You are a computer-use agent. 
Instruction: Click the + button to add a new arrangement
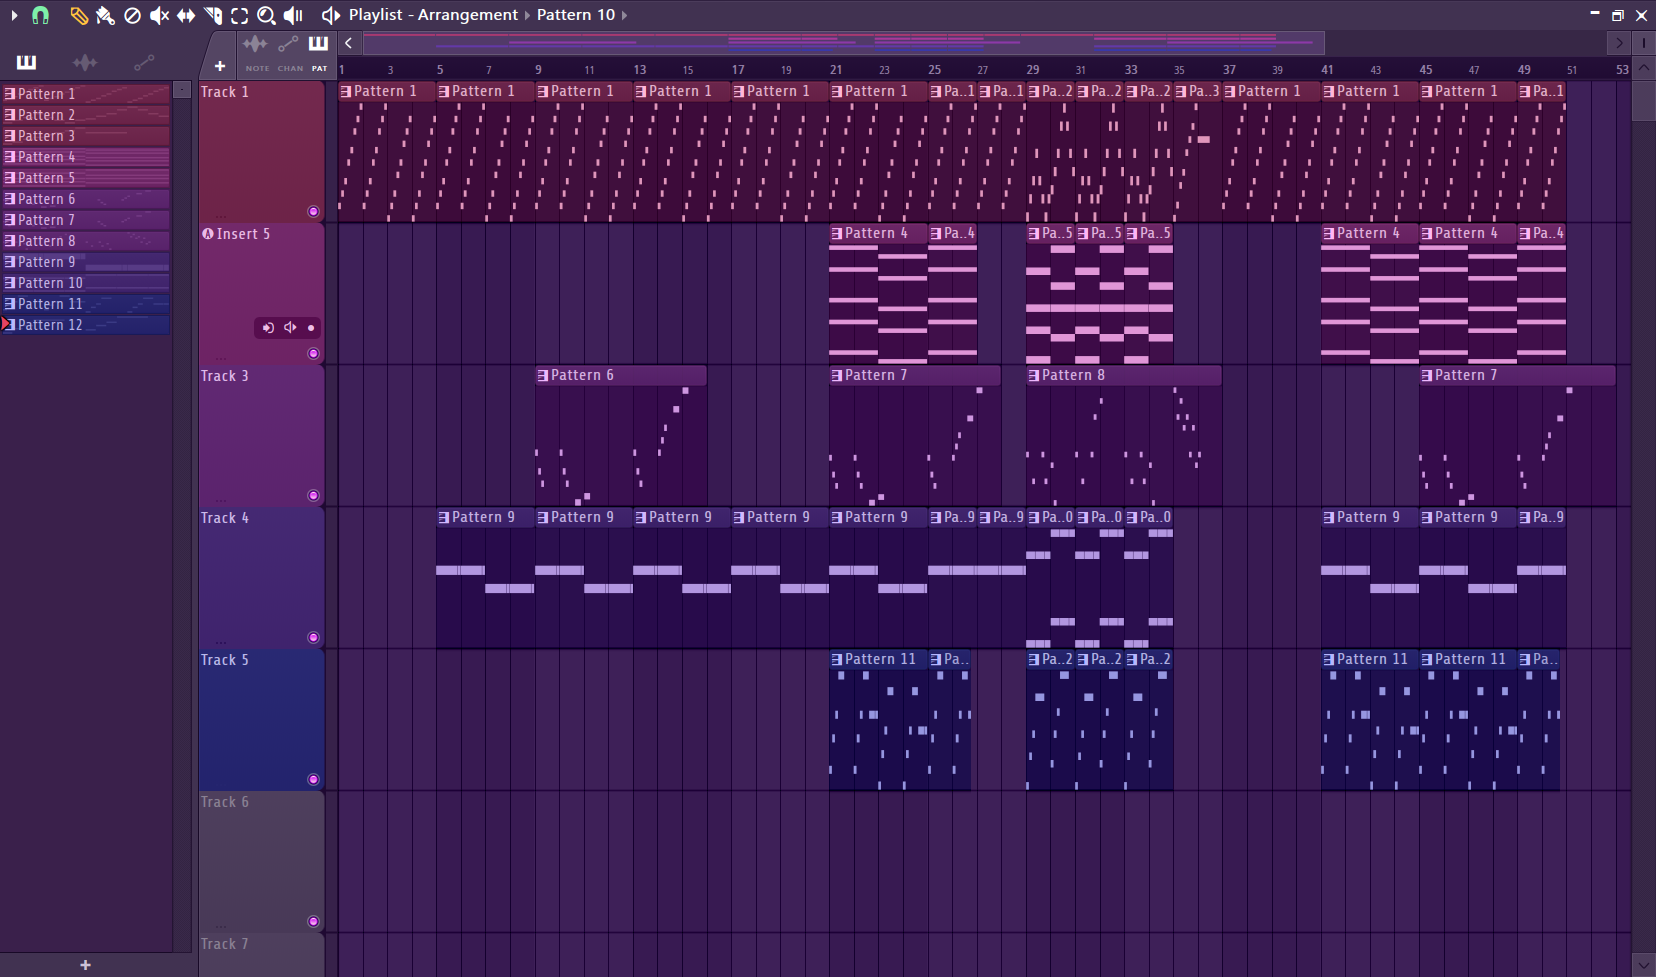tap(219, 65)
